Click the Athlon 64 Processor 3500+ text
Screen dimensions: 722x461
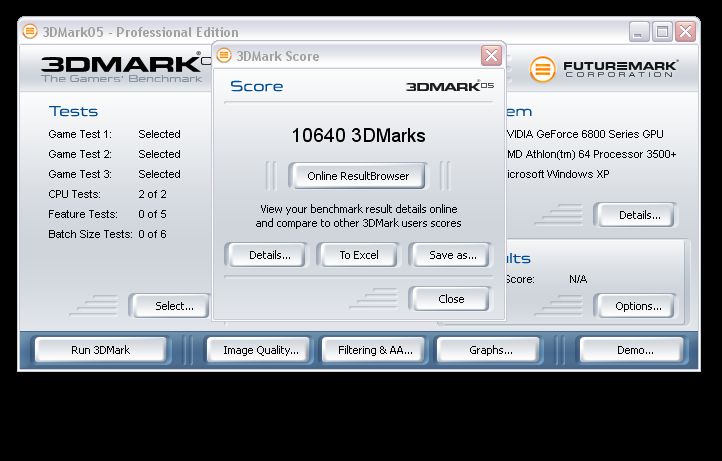(591, 154)
